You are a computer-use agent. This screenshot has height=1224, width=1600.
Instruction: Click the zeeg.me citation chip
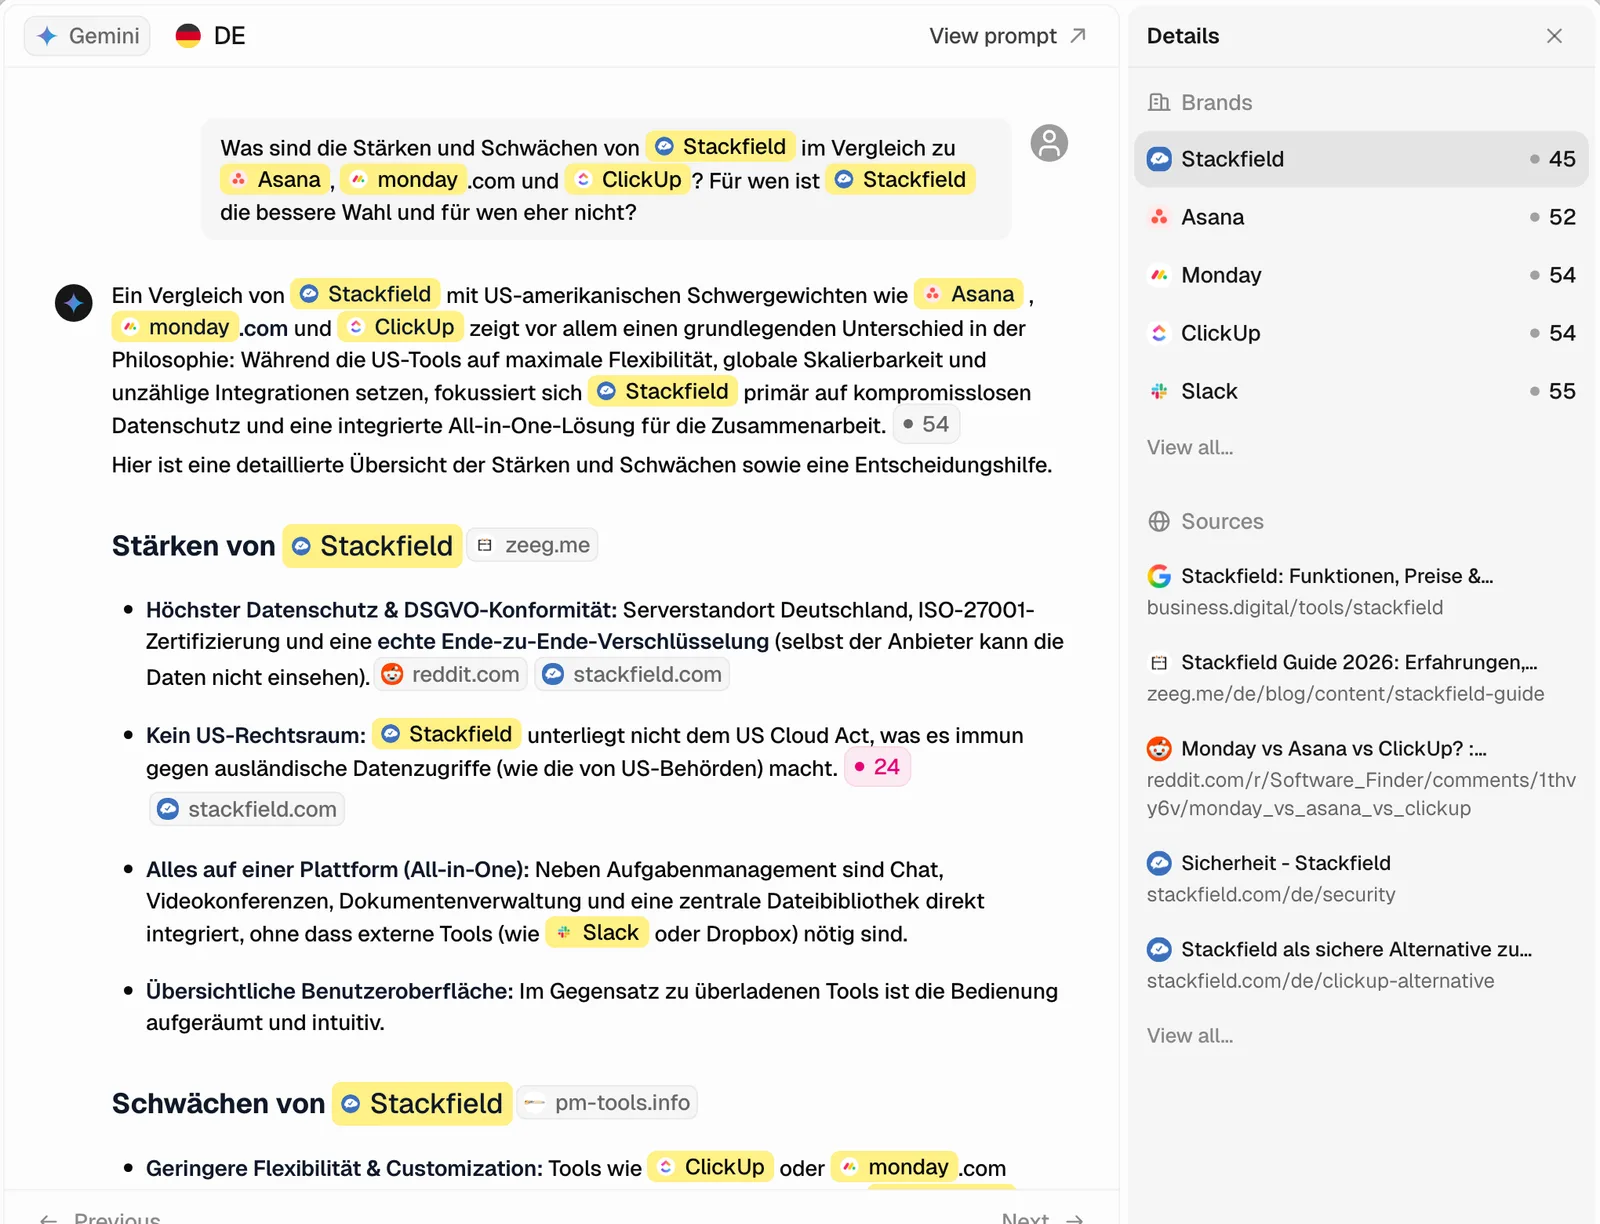tap(533, 545)
